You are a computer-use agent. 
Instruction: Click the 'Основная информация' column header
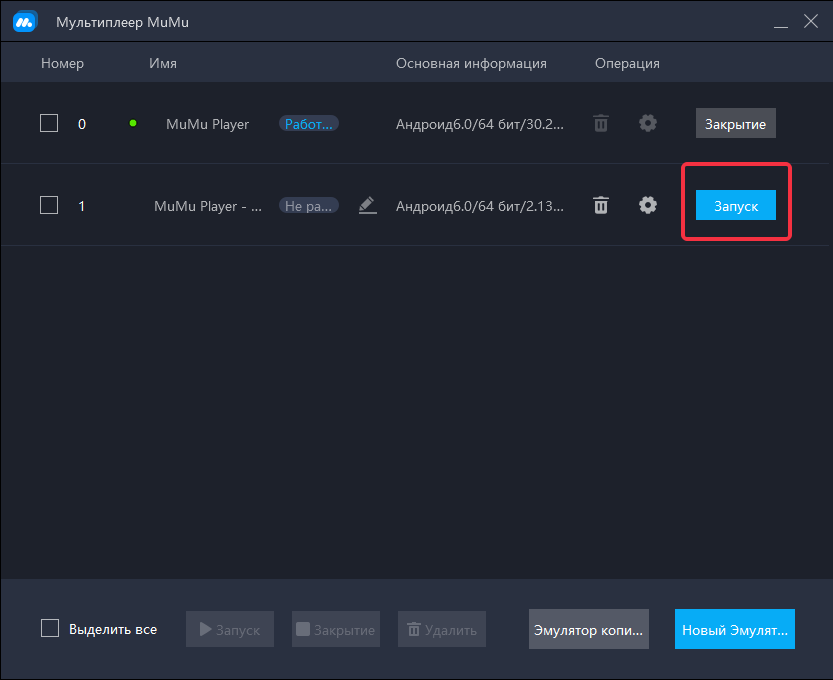coord(471,63)
